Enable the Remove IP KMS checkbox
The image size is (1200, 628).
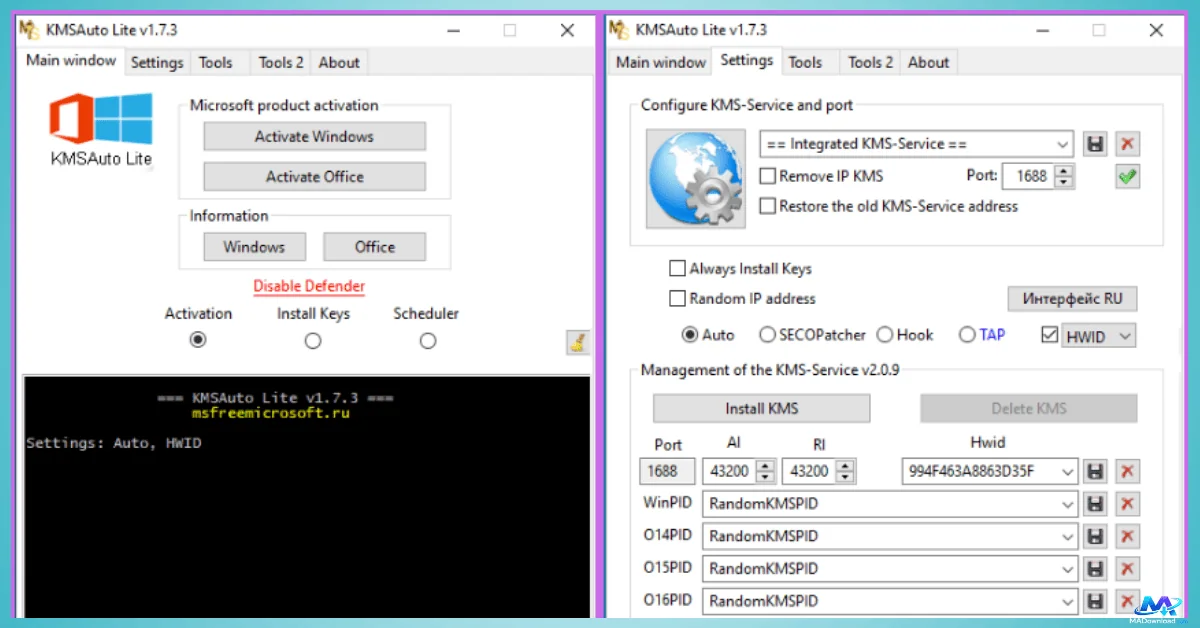point(768,176)
